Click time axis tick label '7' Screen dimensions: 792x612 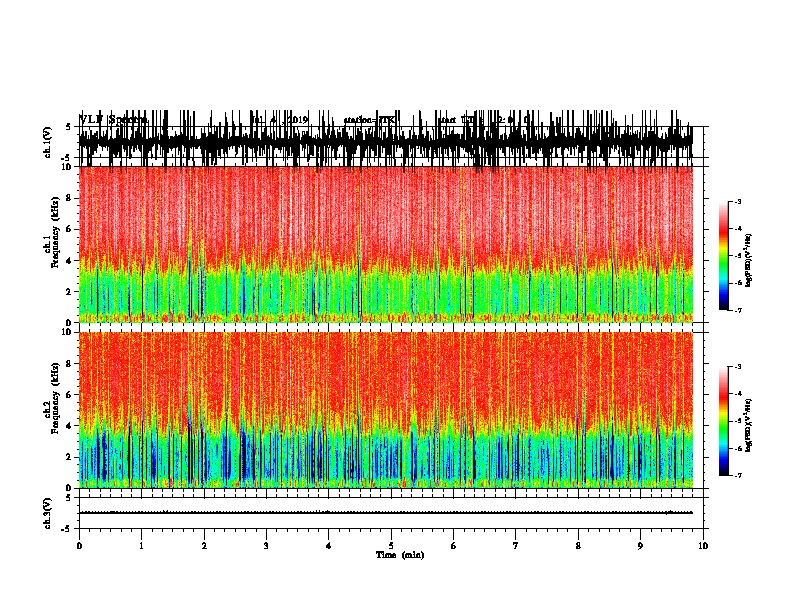coord(516,546)
